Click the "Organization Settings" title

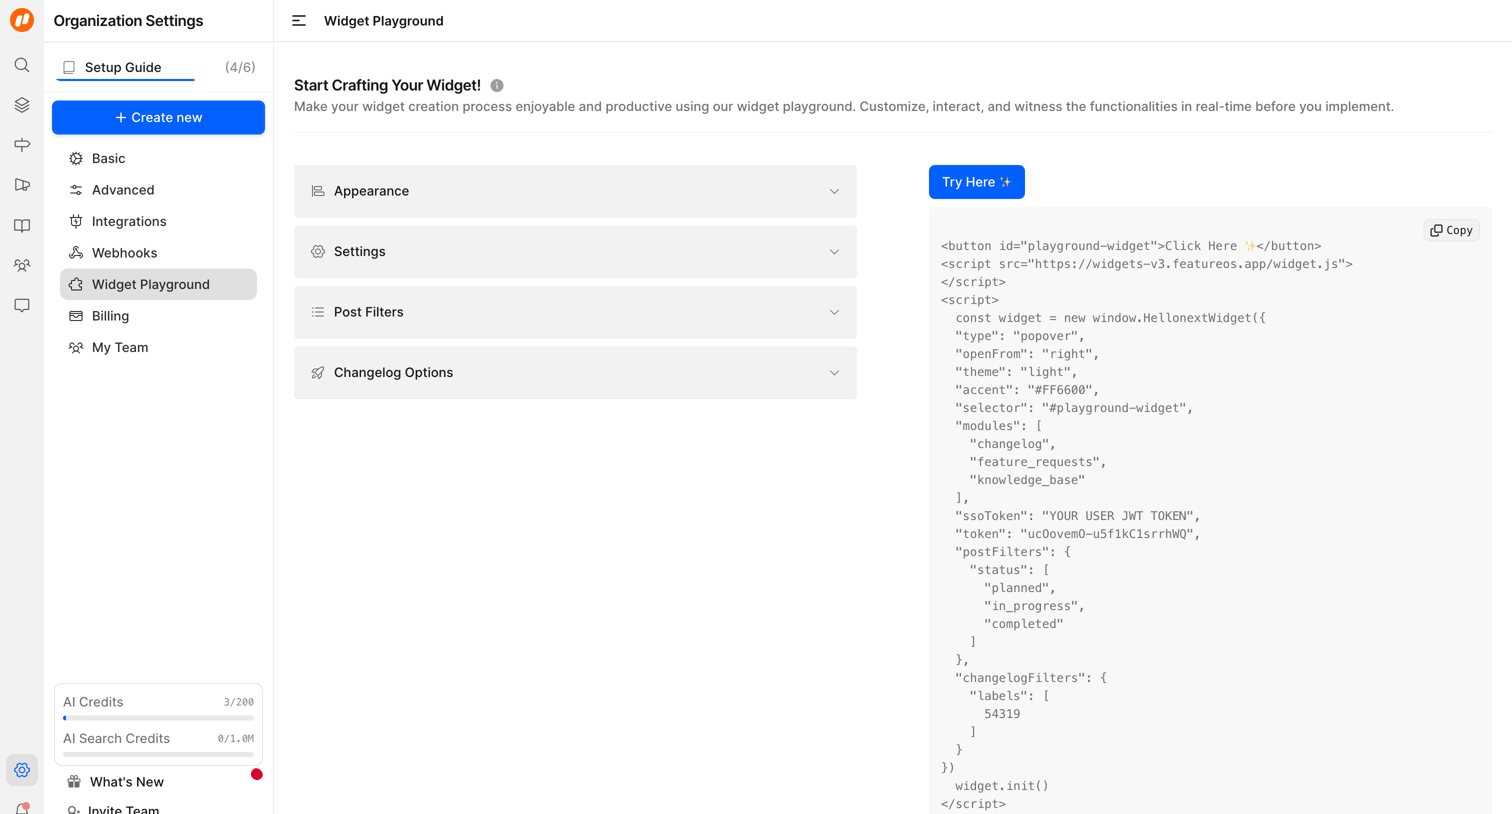tap(128, 20)
